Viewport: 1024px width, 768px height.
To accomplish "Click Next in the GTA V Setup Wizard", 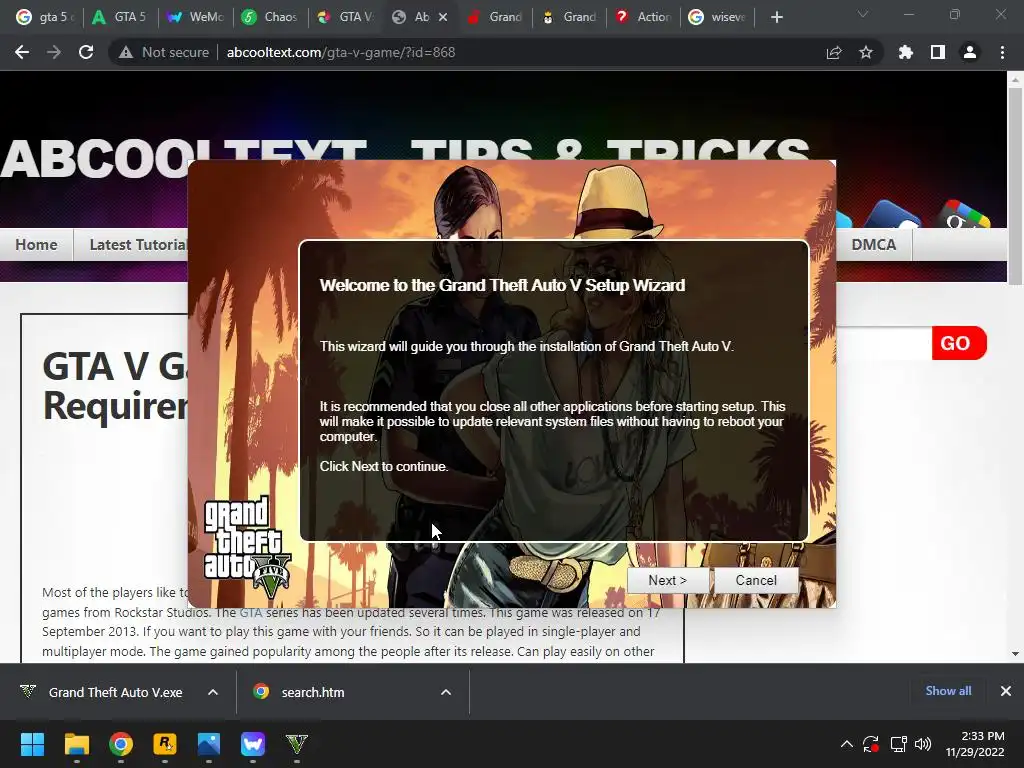I will point(667,580).
